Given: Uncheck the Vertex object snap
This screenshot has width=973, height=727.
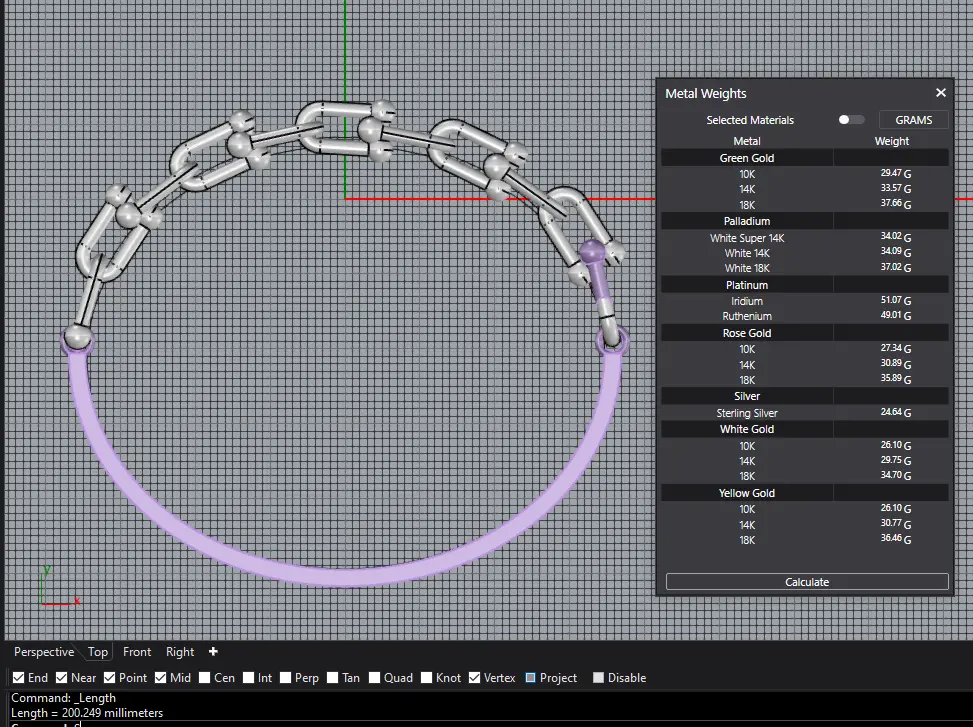Looking at the screenshot, I should [x=475, y=678].
